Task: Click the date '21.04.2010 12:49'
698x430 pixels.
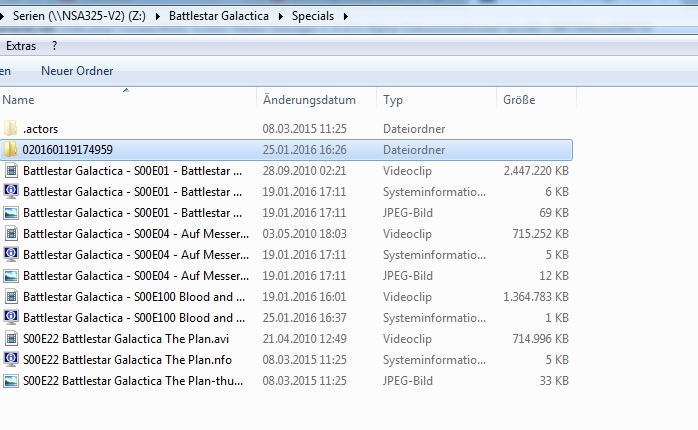Action: [x=304, y=339]
